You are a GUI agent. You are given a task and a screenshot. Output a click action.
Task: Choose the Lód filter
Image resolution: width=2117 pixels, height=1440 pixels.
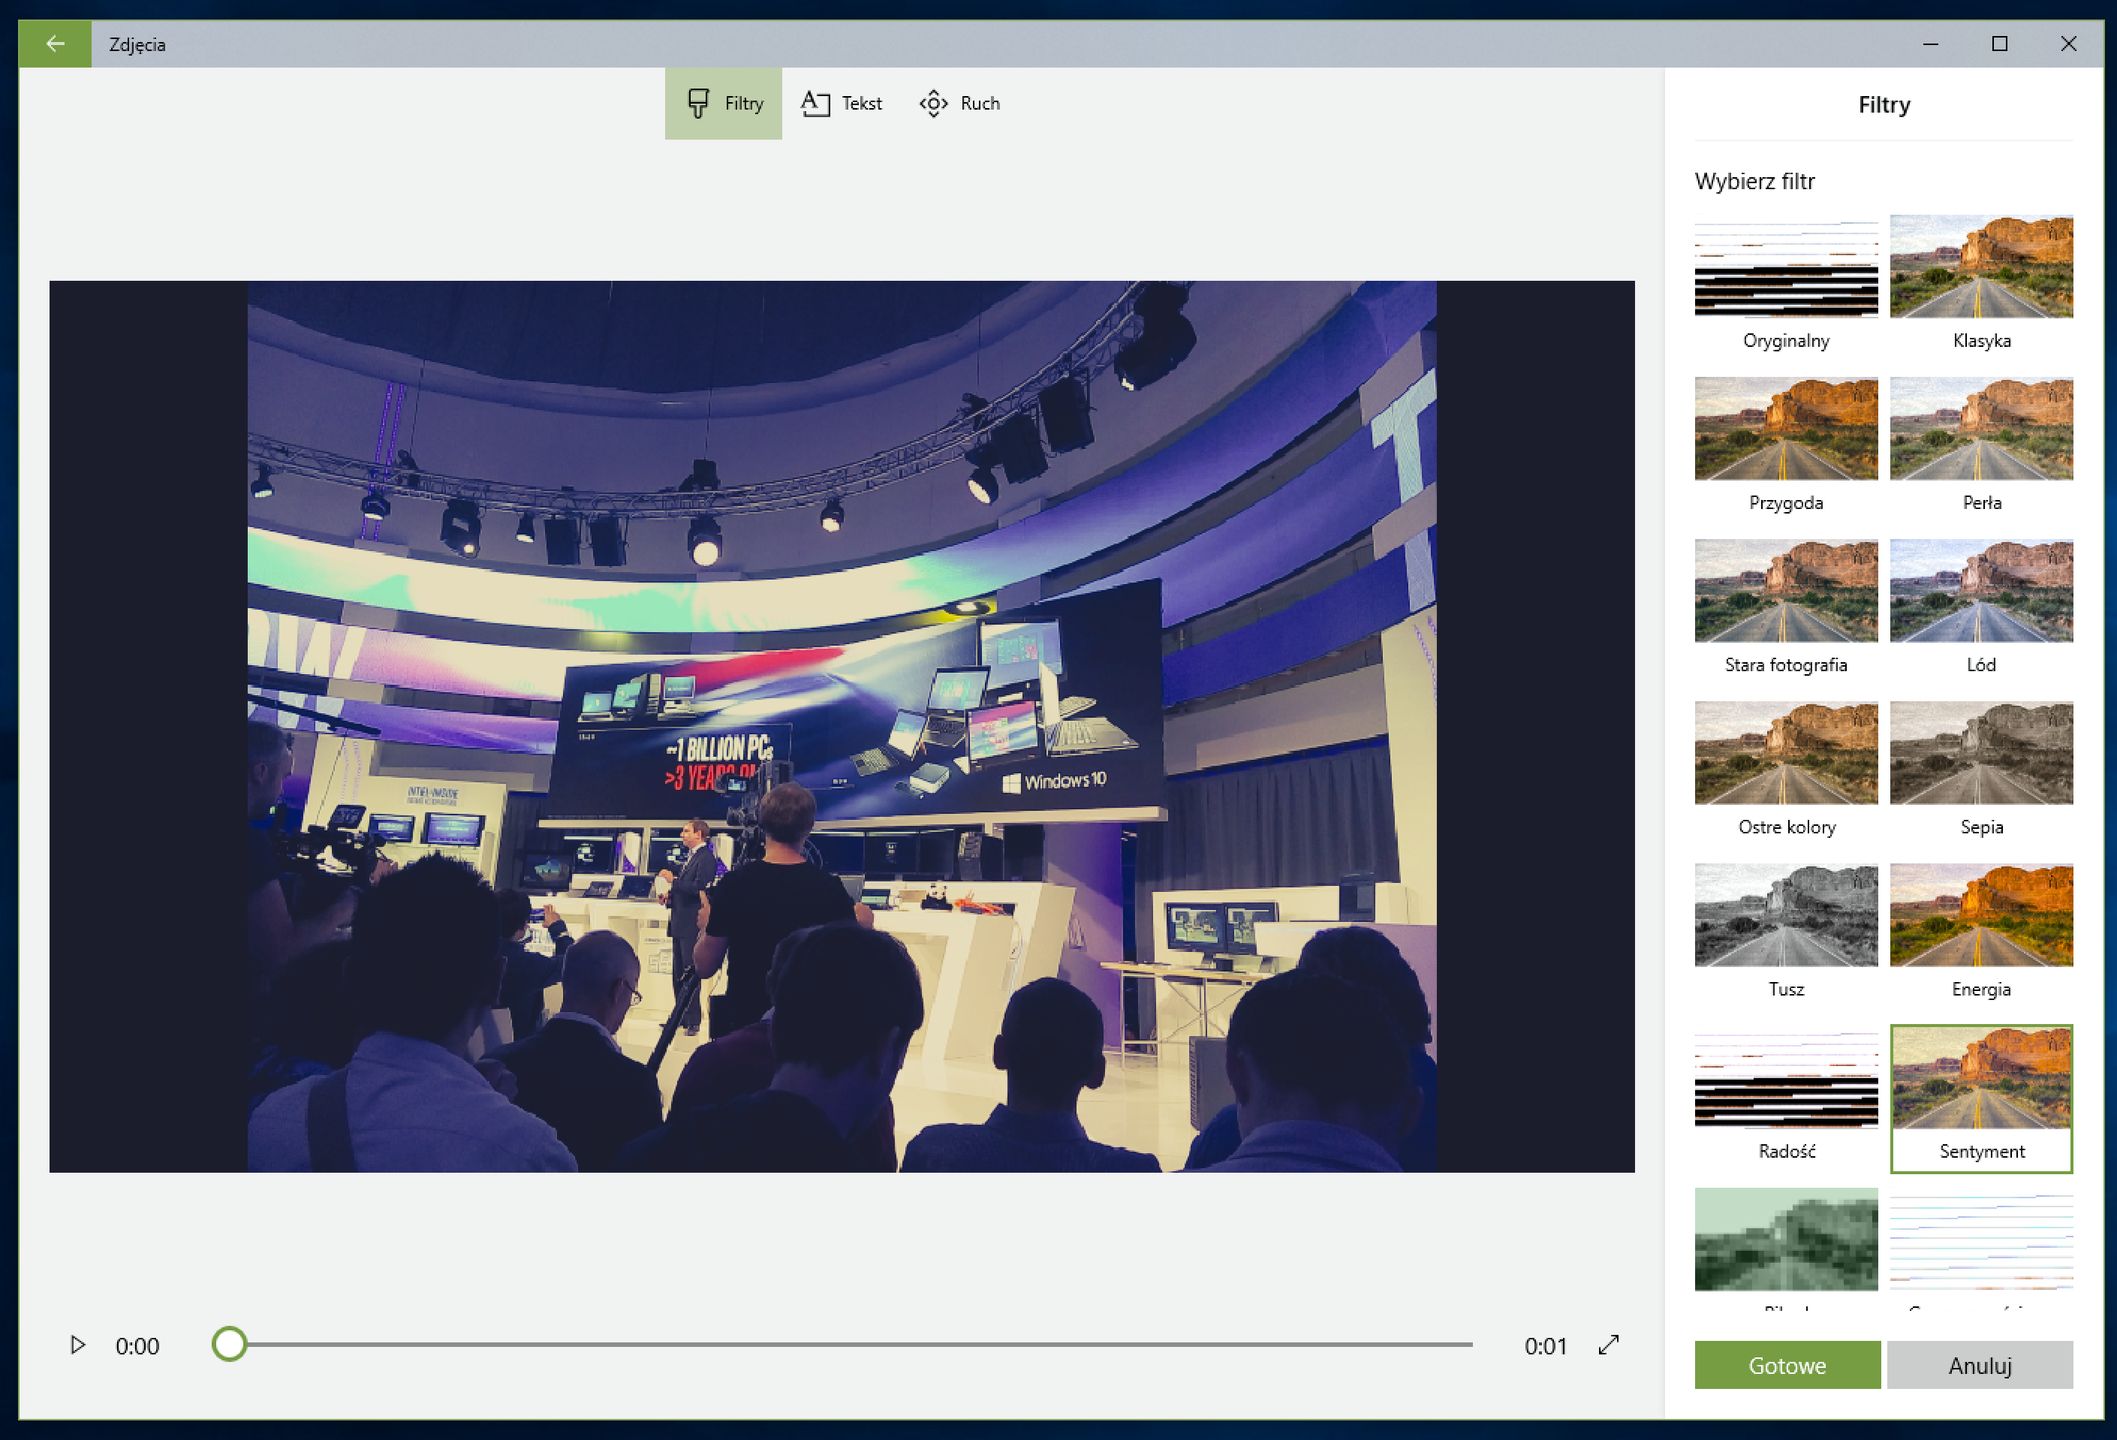point(1980,591)
